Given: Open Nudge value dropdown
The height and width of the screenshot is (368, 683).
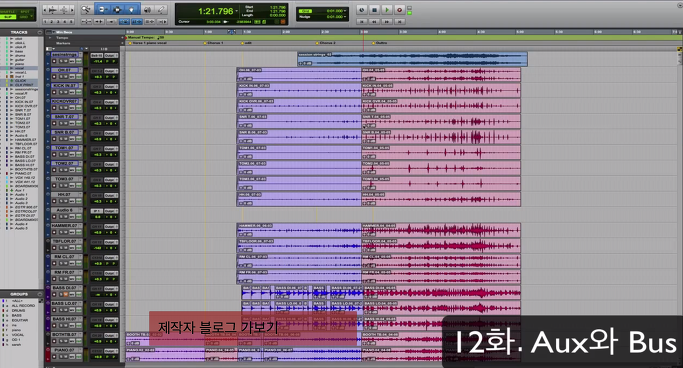Looking at the screenshot, I should 345,17.
